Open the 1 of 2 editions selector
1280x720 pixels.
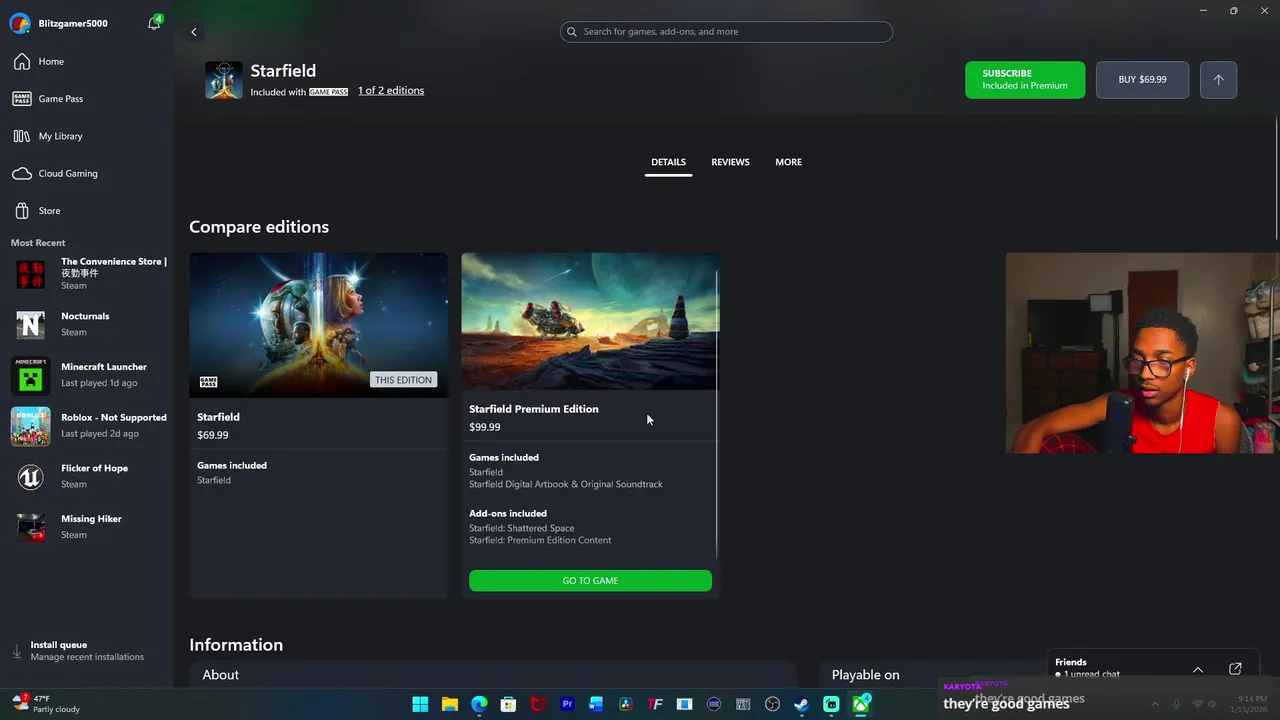(391, 91)
